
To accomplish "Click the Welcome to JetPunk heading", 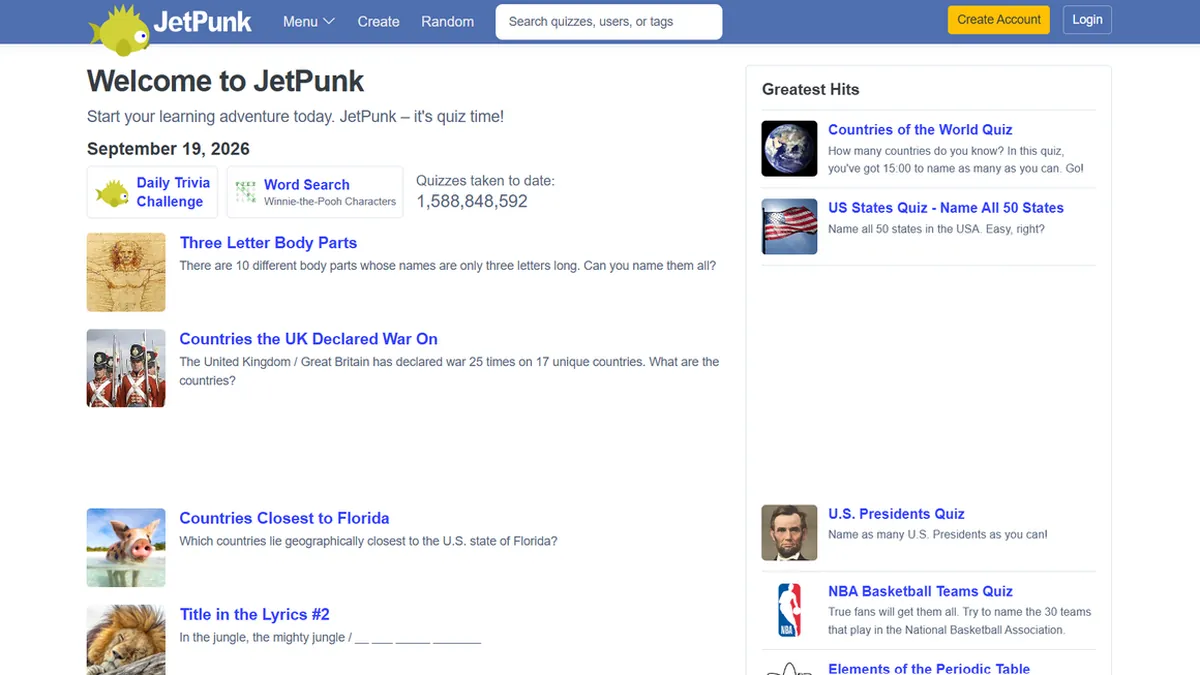I will 225,81.
